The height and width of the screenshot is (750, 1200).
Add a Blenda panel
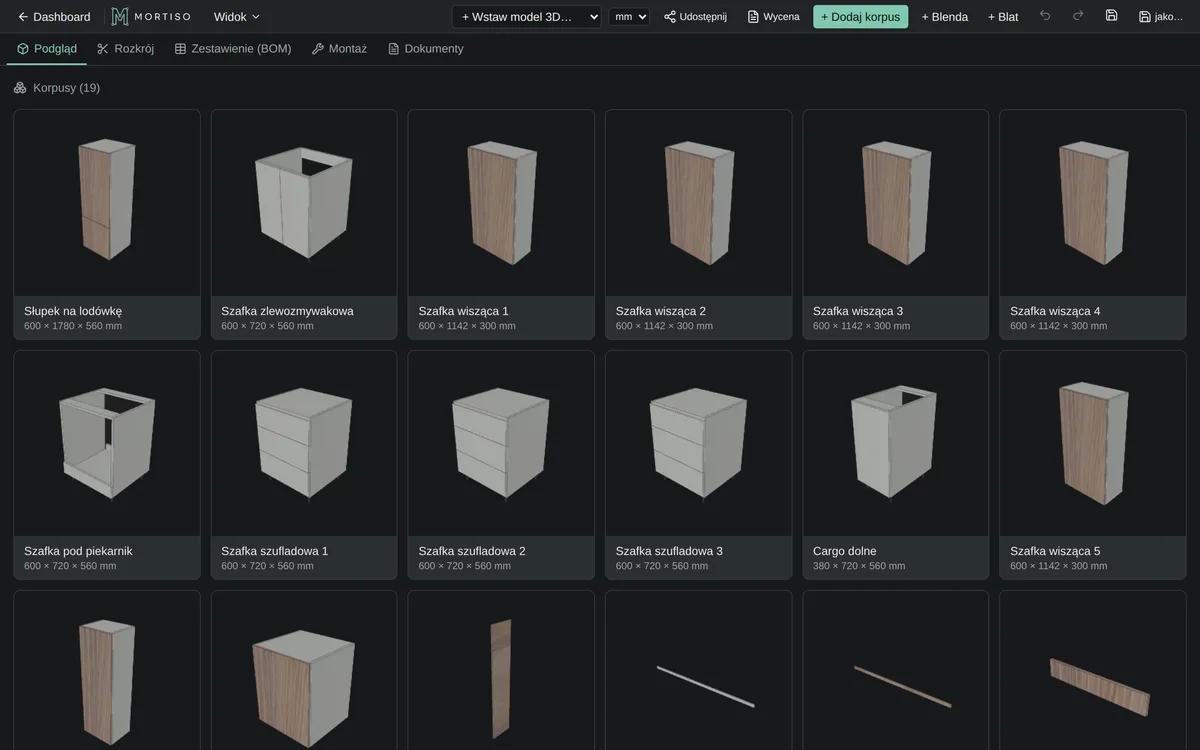[x=944, y=17]
